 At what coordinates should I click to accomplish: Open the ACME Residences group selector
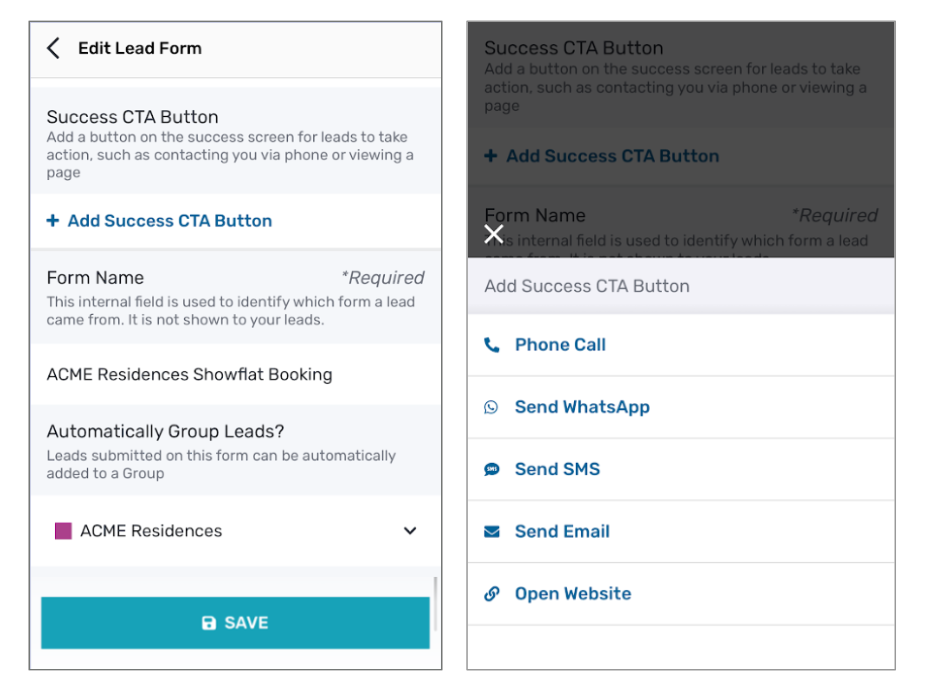point(235,531)
